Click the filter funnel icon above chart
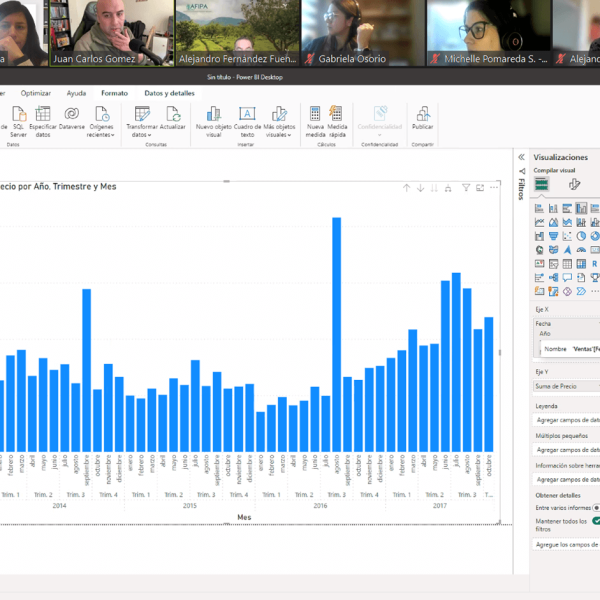This screenshot has width=600, height=600. pos(466,187)
